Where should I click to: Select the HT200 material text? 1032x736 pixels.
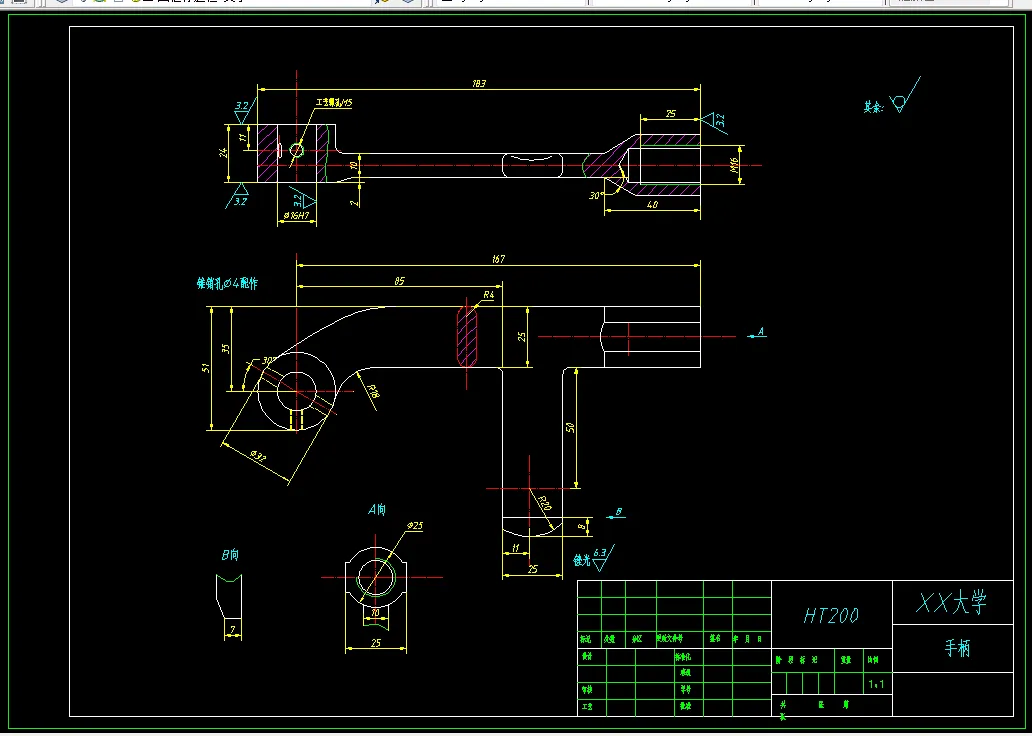click(x=831, y=616)
